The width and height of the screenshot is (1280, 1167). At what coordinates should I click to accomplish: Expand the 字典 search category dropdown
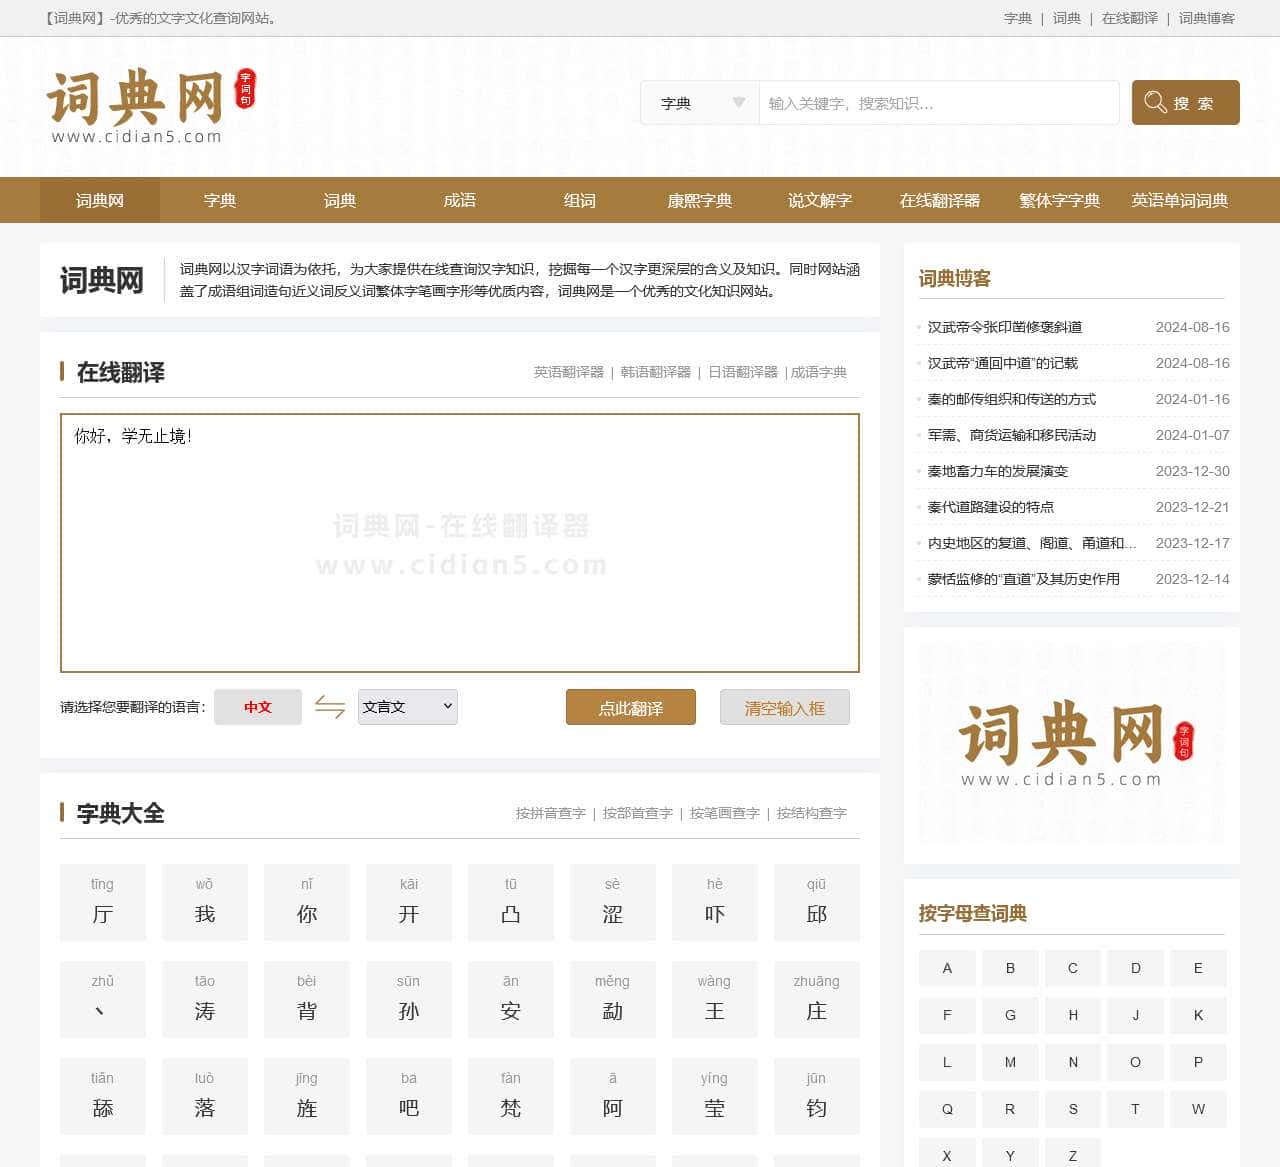click(700, 103)
